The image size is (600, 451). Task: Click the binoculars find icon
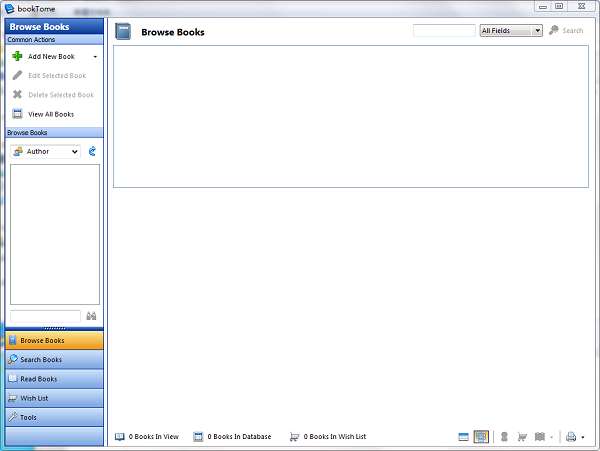click(91, 316)
